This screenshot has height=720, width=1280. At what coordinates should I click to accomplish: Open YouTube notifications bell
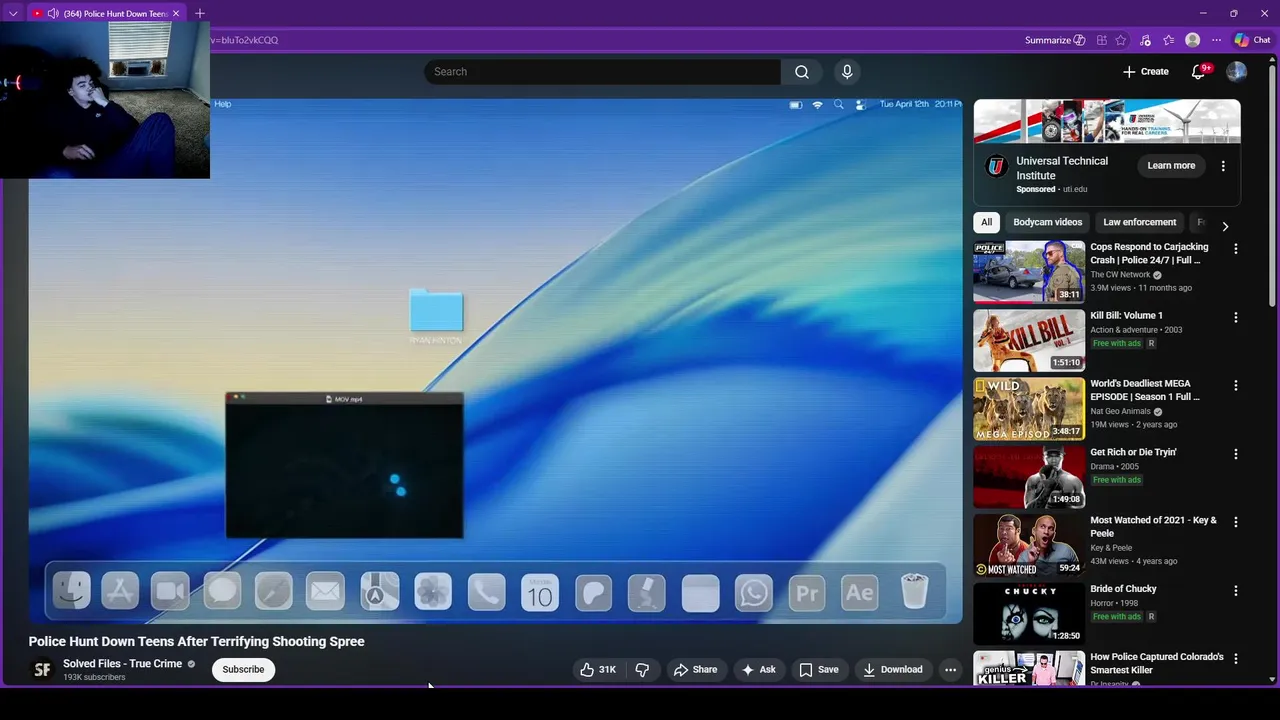(x=1198, y=72)
